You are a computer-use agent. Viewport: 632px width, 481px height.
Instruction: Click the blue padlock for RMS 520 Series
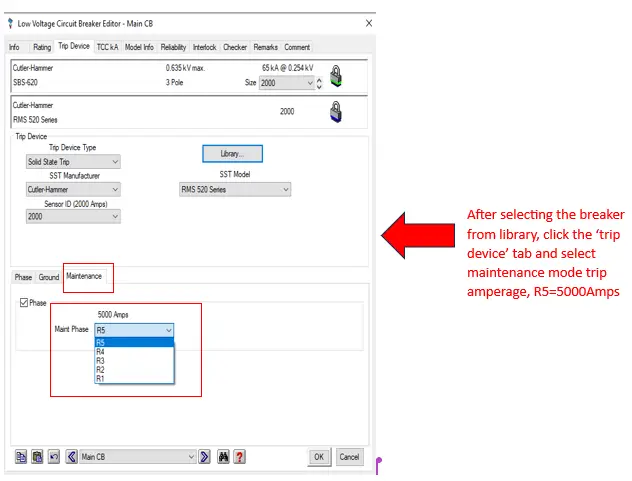336,112
